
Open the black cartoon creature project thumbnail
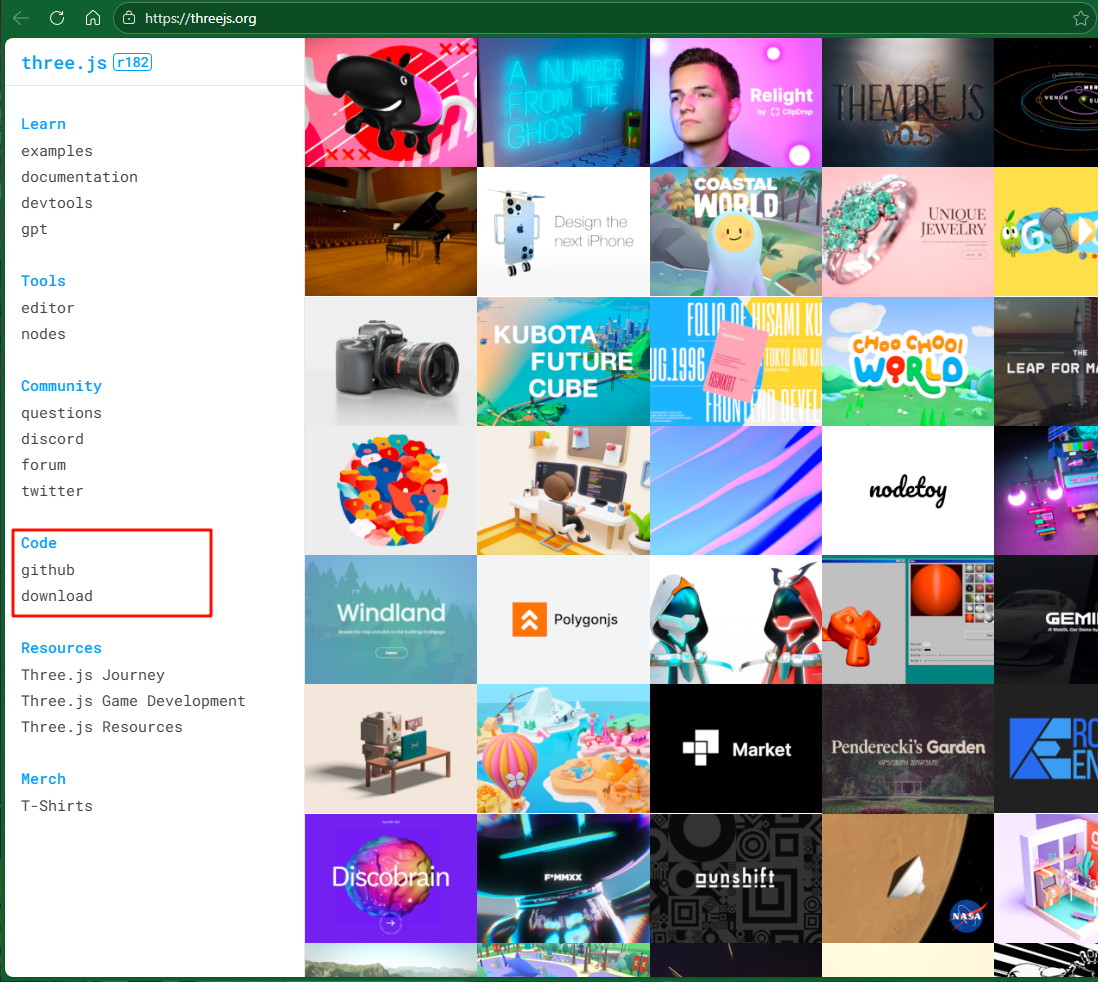(x=391, y=102)
